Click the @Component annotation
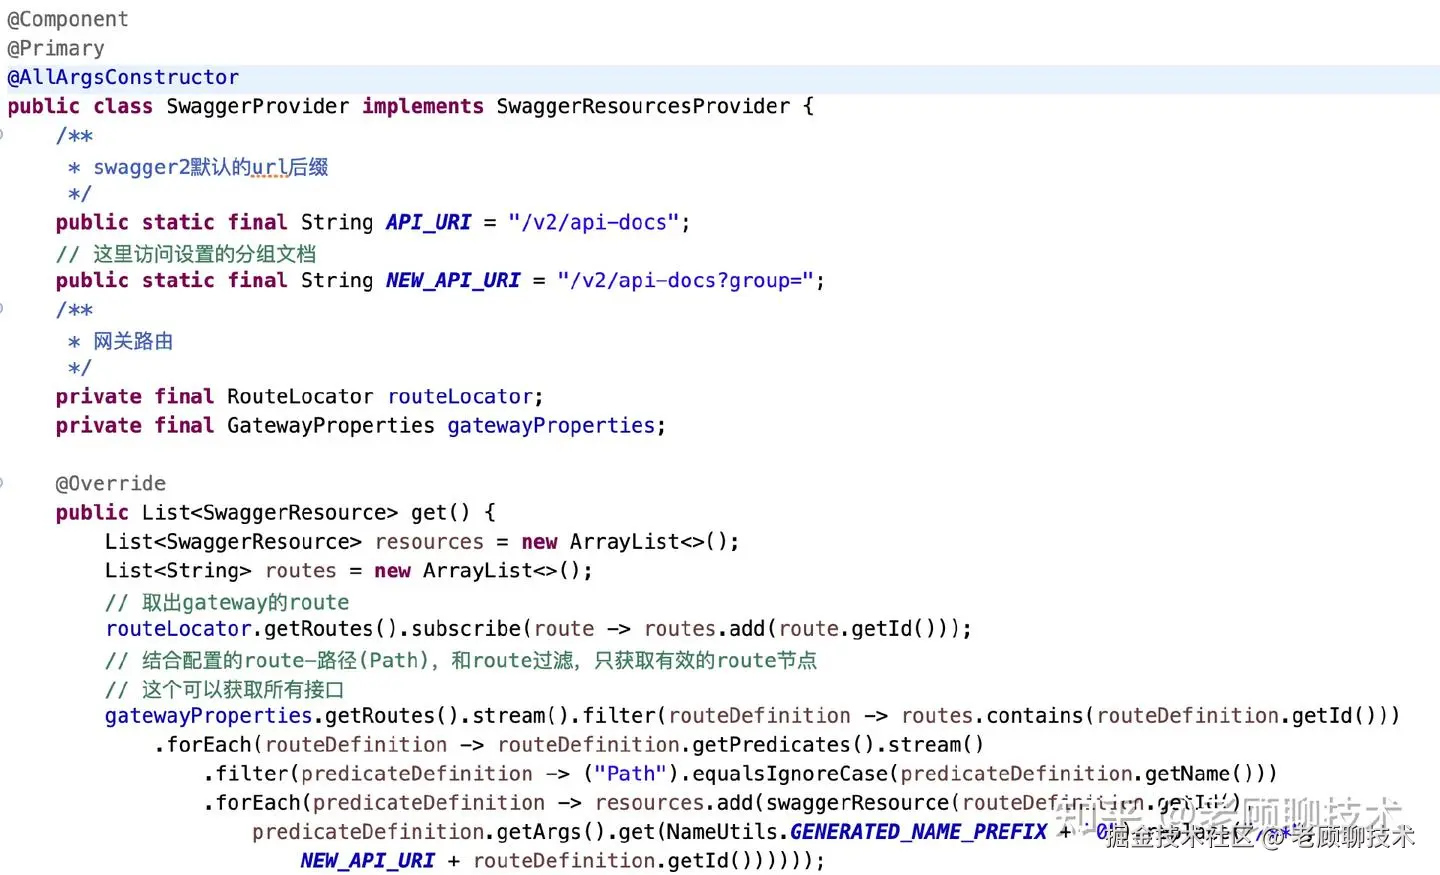Viewport: 1440px width, 875px height. (x=68, y=19)
